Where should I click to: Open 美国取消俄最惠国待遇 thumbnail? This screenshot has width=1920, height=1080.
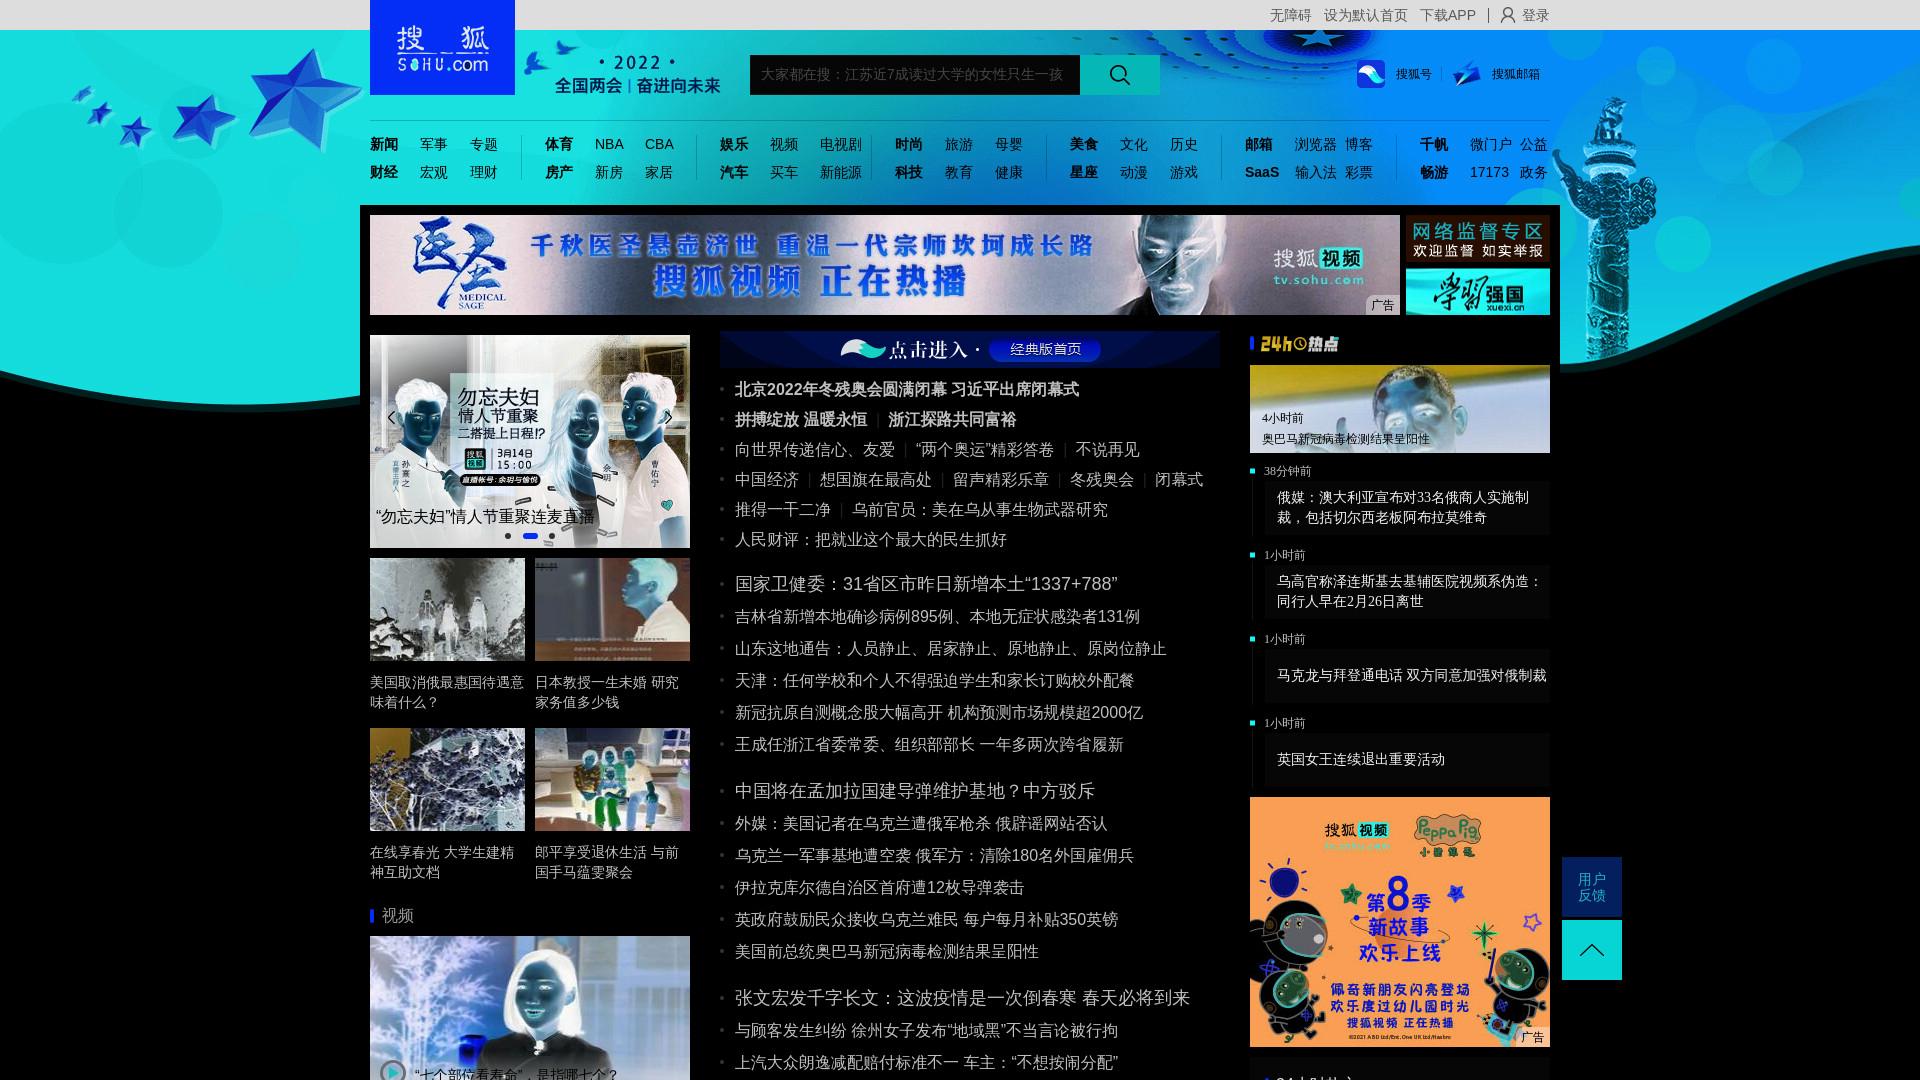point(447,609)
